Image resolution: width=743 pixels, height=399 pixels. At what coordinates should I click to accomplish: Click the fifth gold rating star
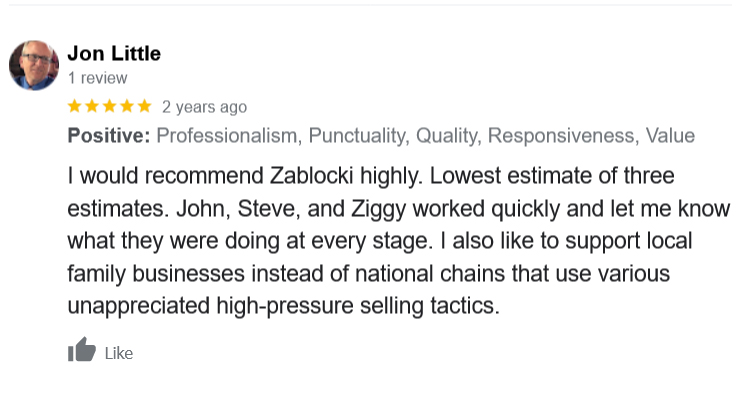pos(145,106)
